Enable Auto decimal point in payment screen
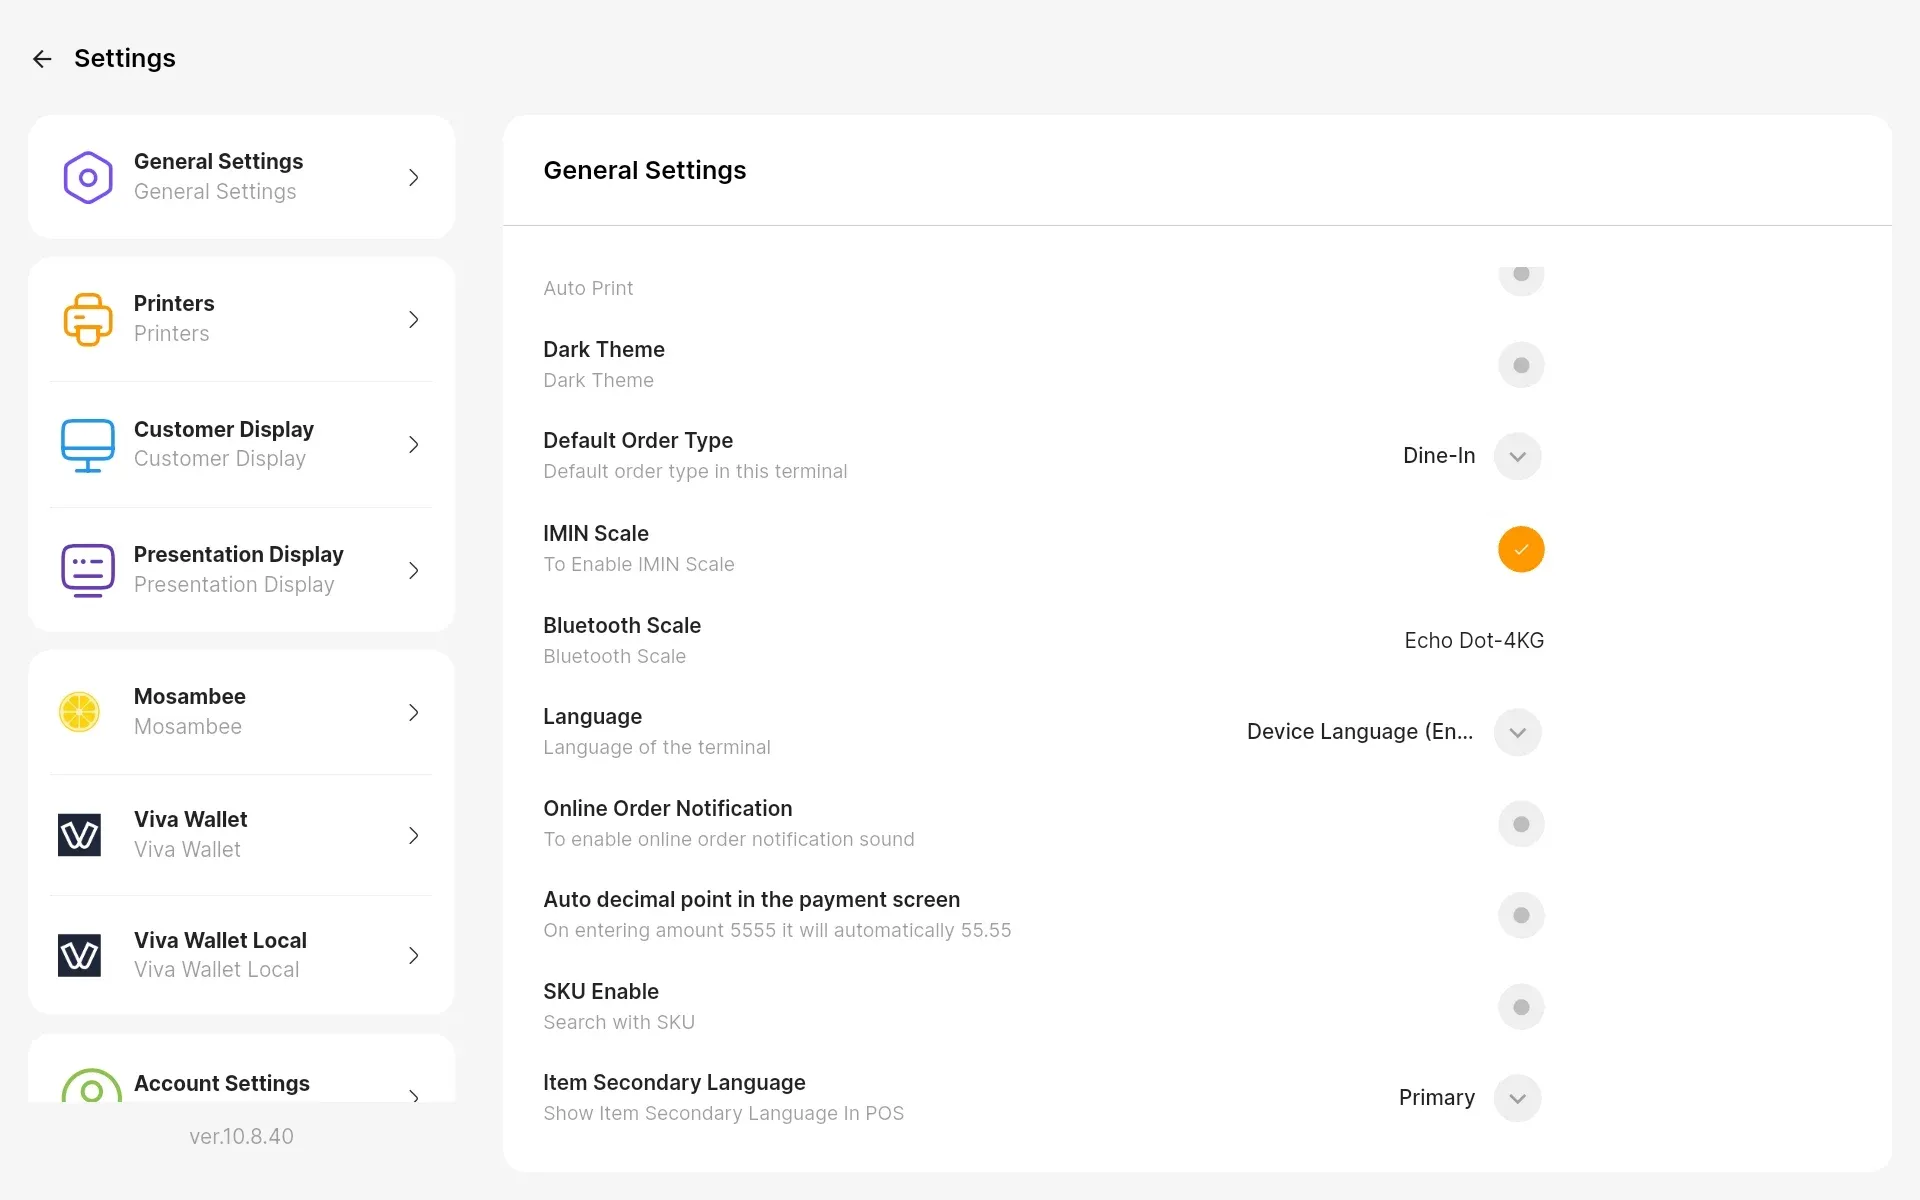Image resolution: width=1920 pixels, height=1200 pixels. (1521, 915)
